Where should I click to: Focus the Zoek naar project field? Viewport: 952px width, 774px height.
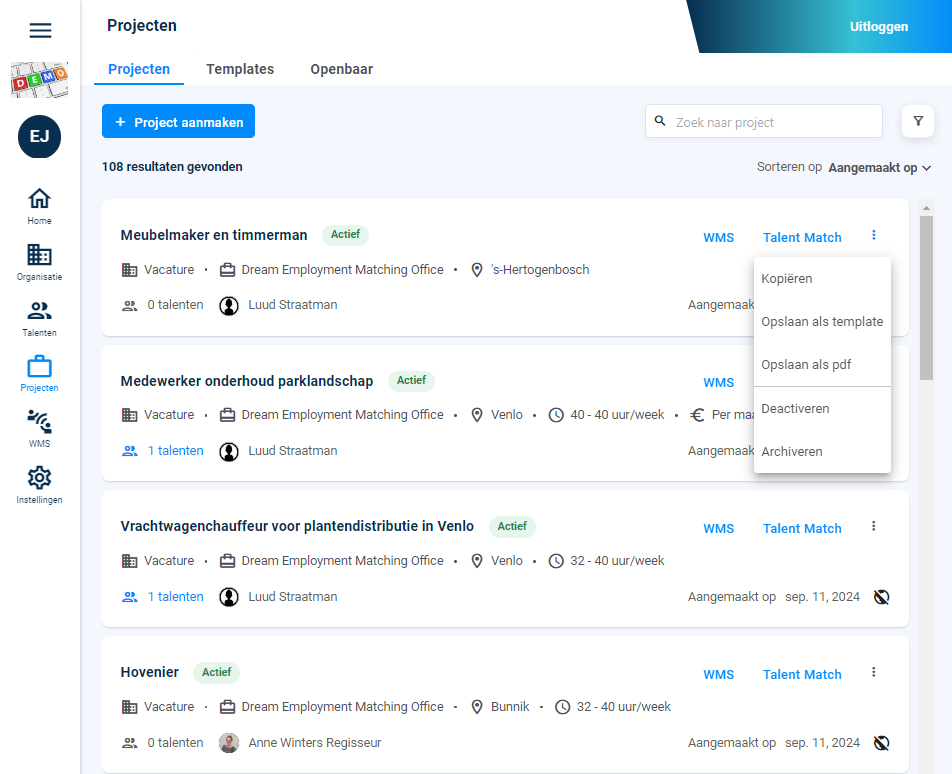point(764,121)
